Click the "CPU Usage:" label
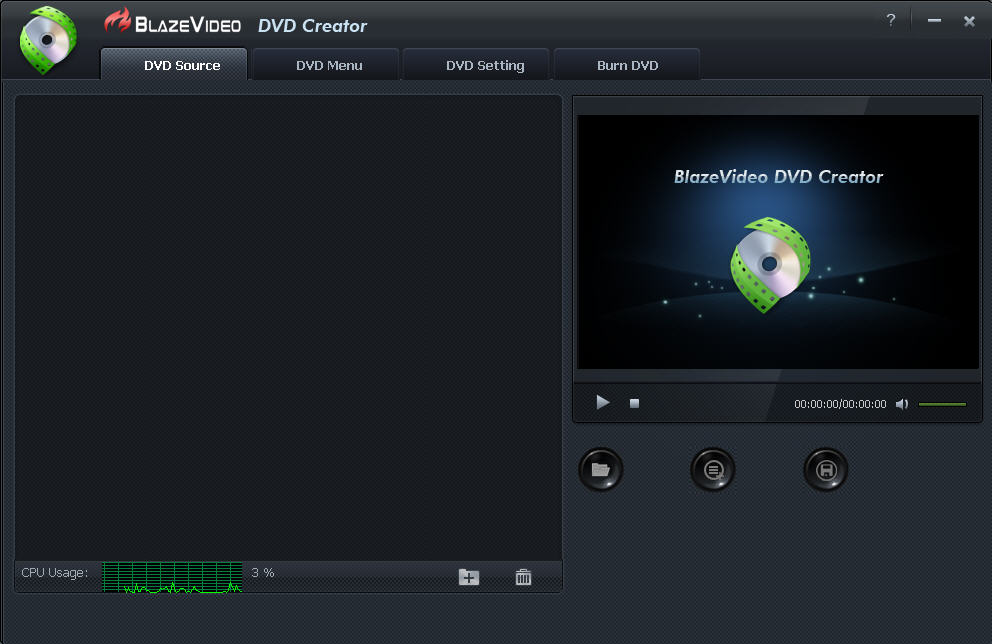 54,573
